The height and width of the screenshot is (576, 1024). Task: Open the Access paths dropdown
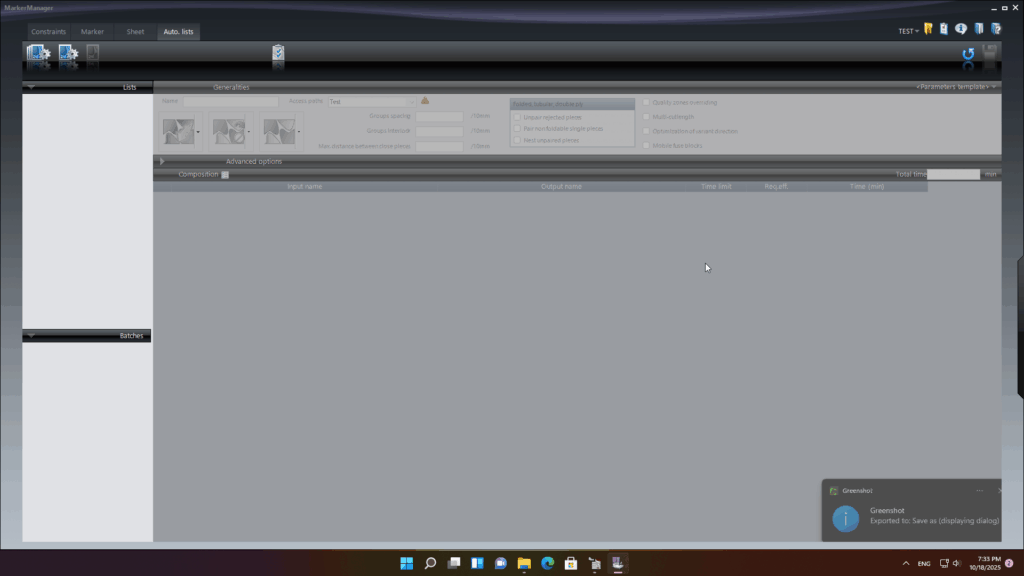[411, 102]
